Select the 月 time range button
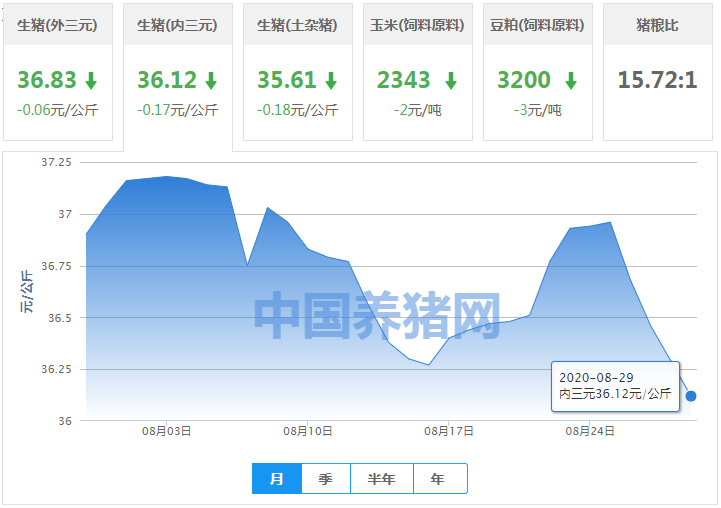 pos(277,479)
